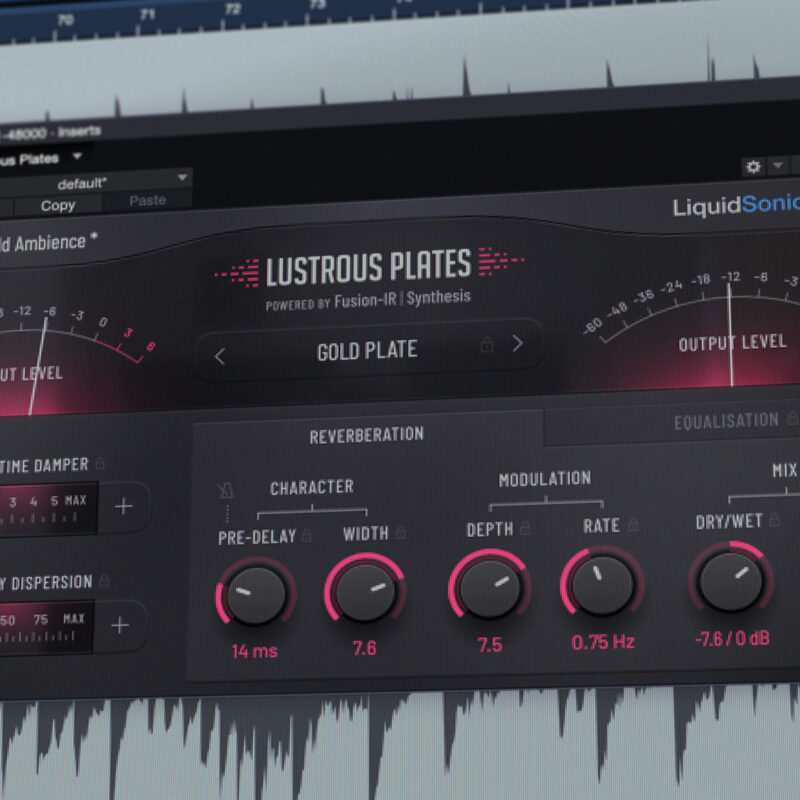Lock the Time Damper setting
Image resolution: width=800 pixels, height=800 pixels.
(100, 463)
